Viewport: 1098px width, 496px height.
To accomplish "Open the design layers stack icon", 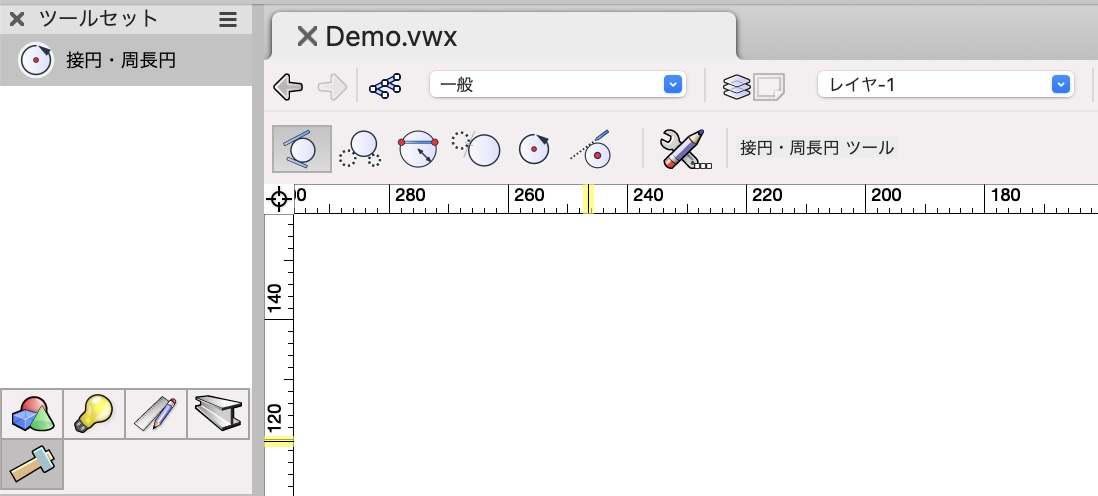I will (x=736, y=87).
